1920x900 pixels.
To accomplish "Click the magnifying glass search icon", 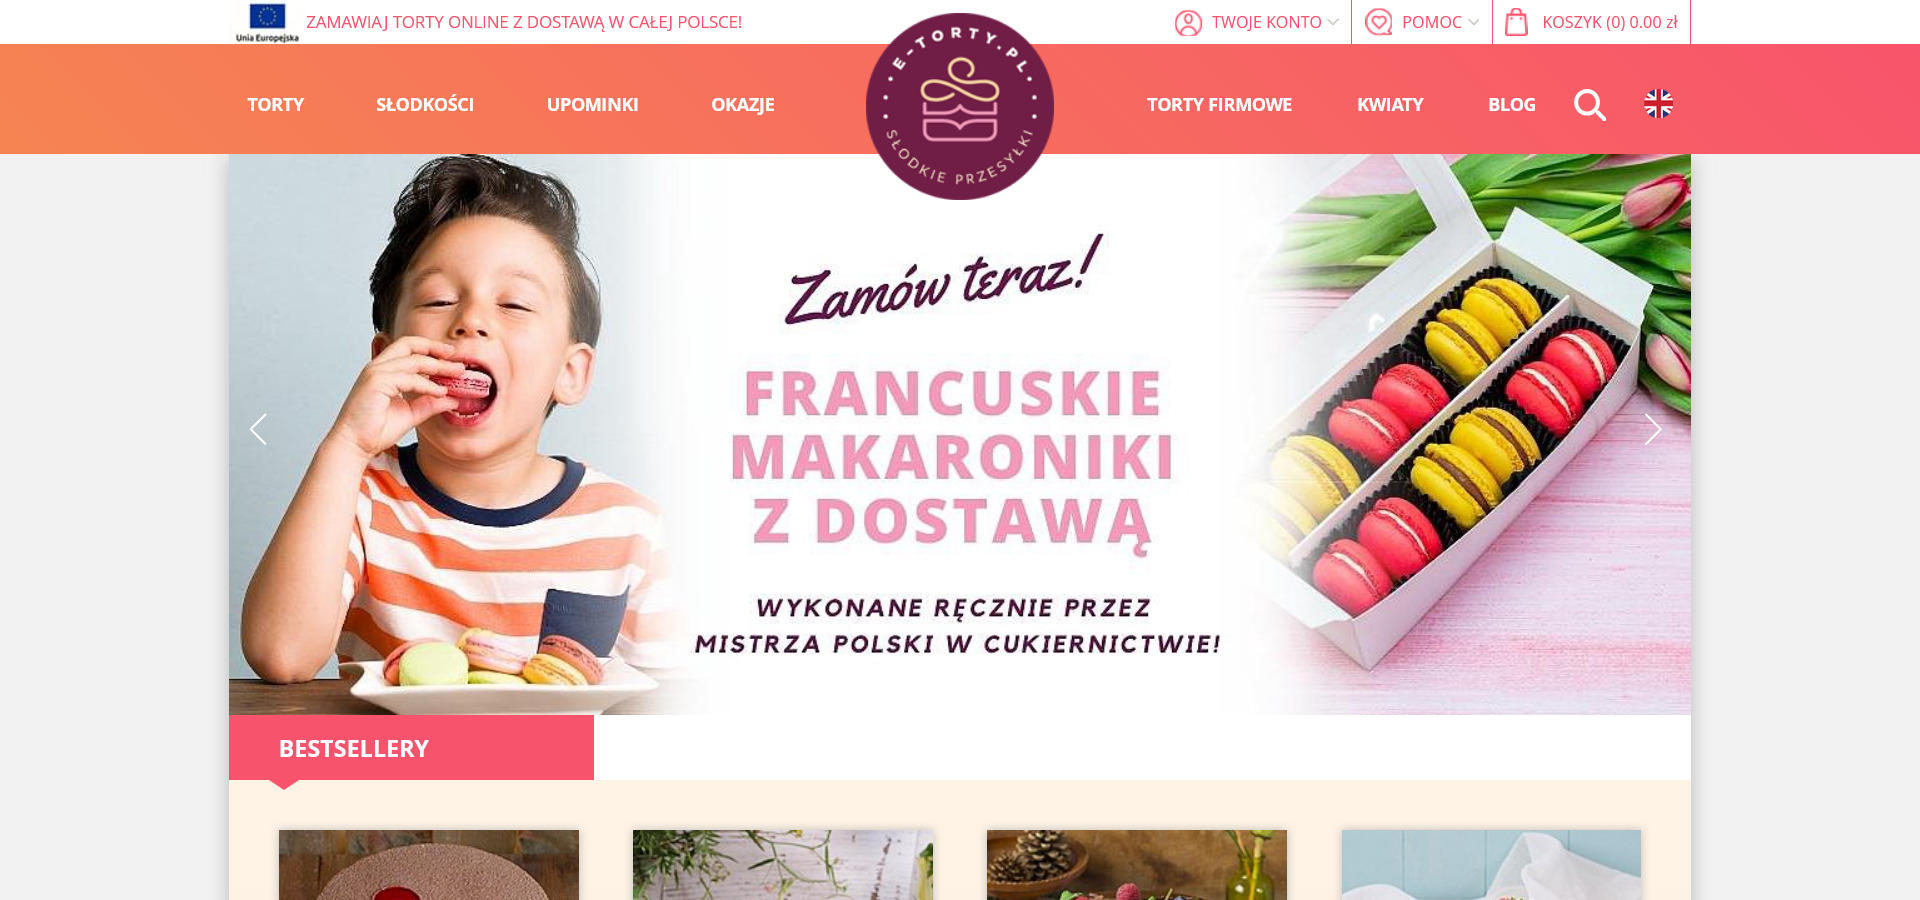I will 1589,105.
